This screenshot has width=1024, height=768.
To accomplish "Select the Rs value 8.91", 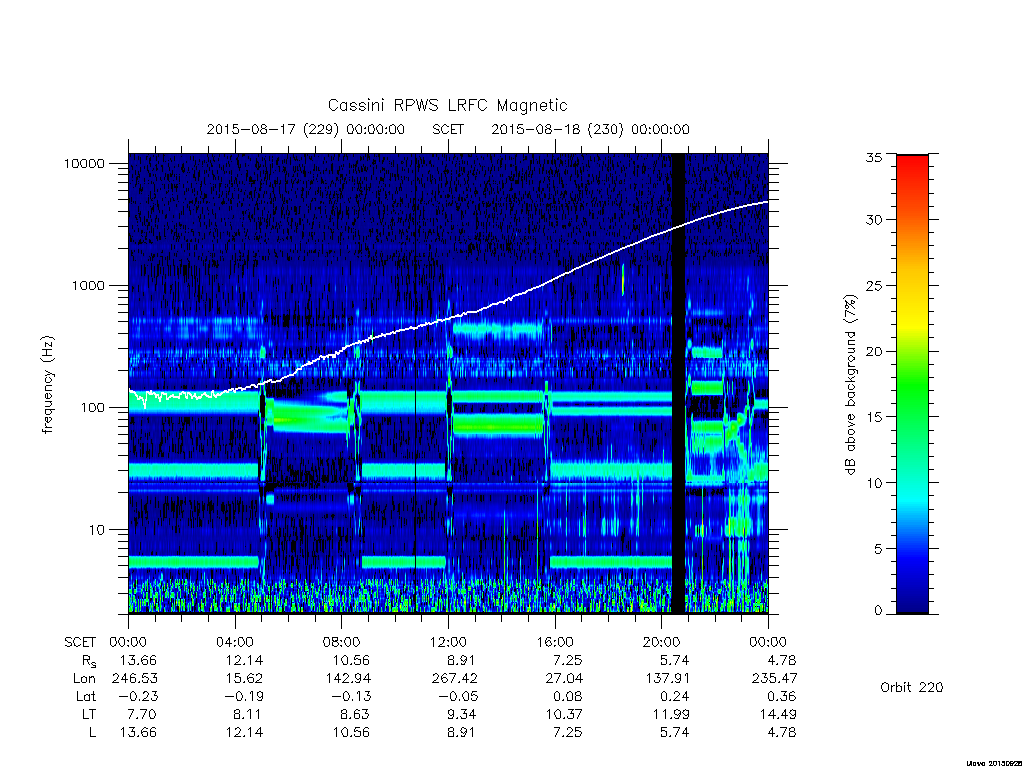I will [461, 661].
